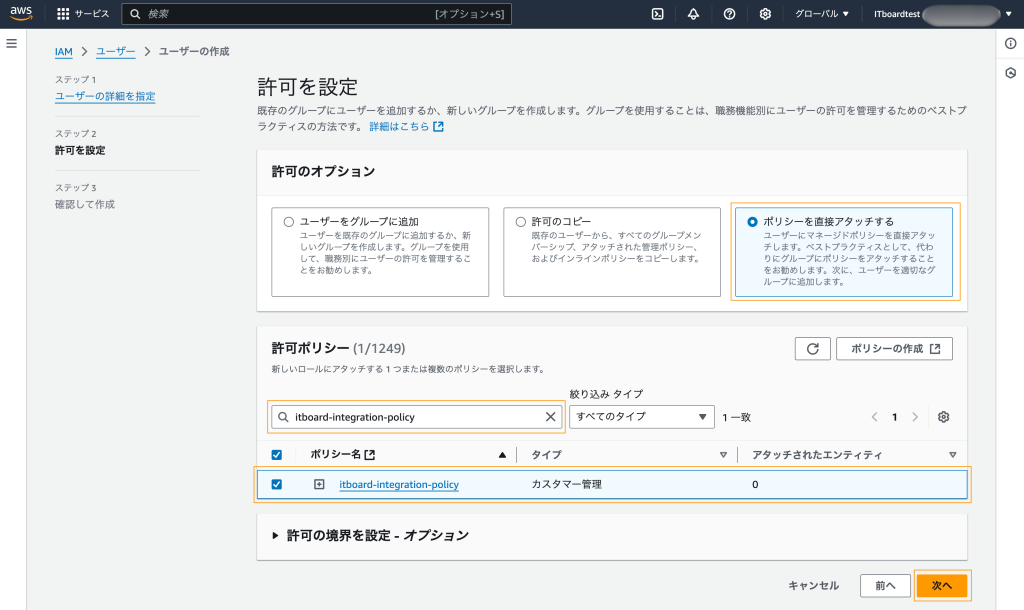Screen dimensions: 1024x610
Task: Open the left hamburger navigation menu
Action: pos(12,44)
